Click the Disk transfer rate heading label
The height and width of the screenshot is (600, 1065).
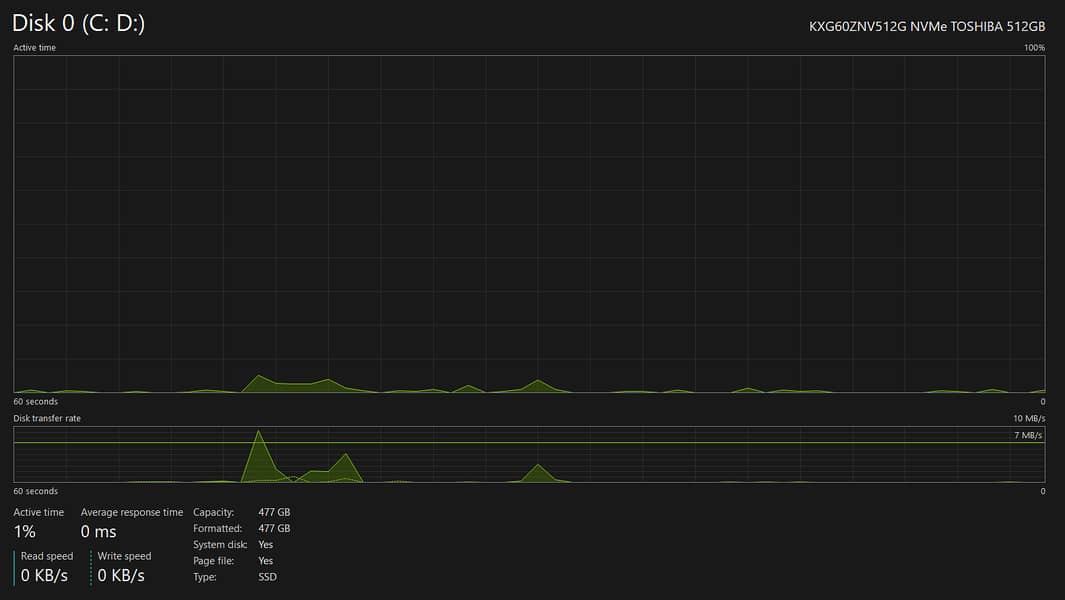pyautogui.click(x=47, y=418)
